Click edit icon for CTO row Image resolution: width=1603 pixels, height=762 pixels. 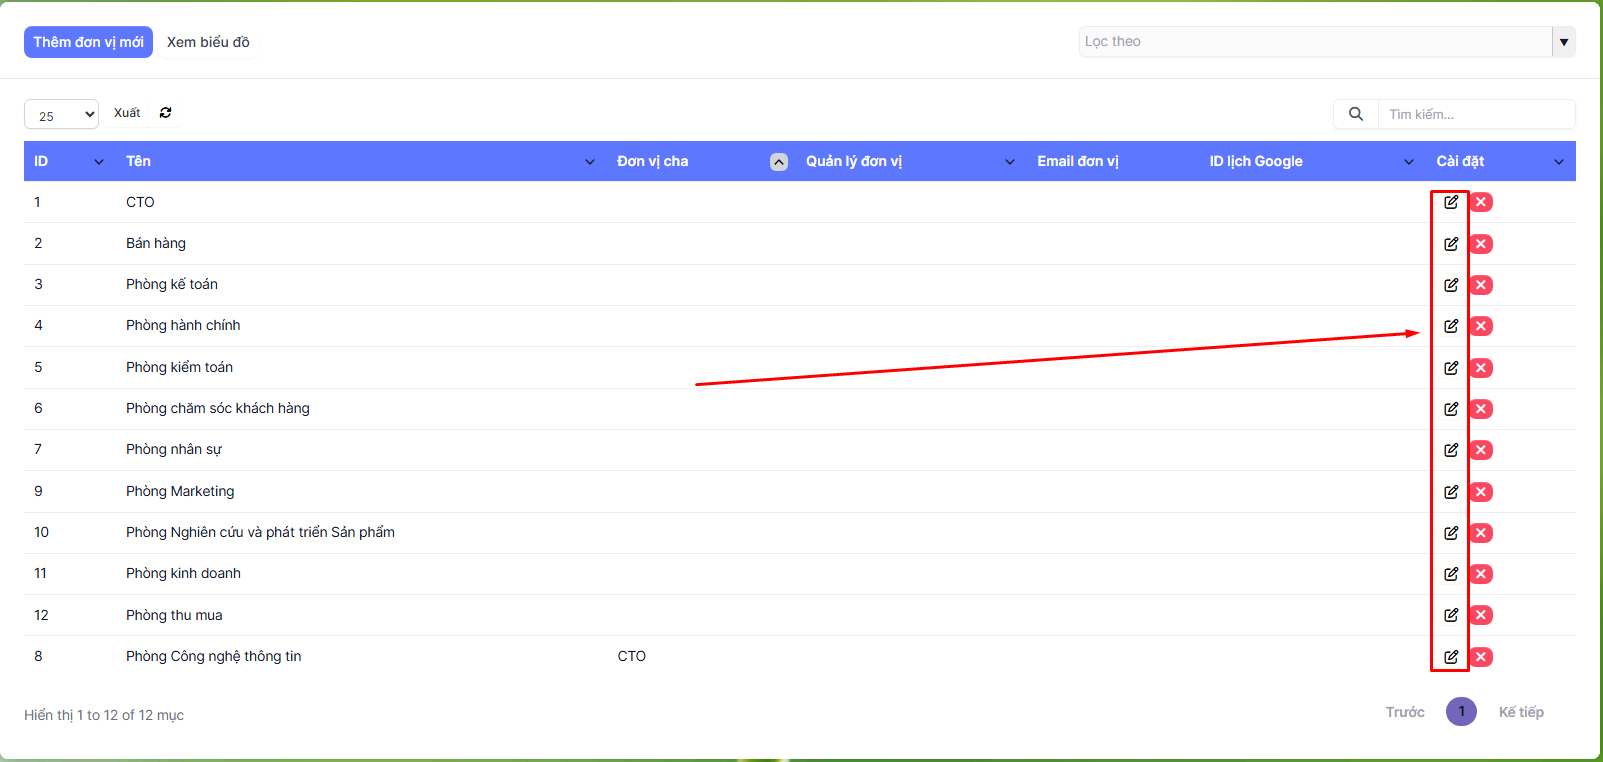pyautogui.click(x=1450, y=202)
